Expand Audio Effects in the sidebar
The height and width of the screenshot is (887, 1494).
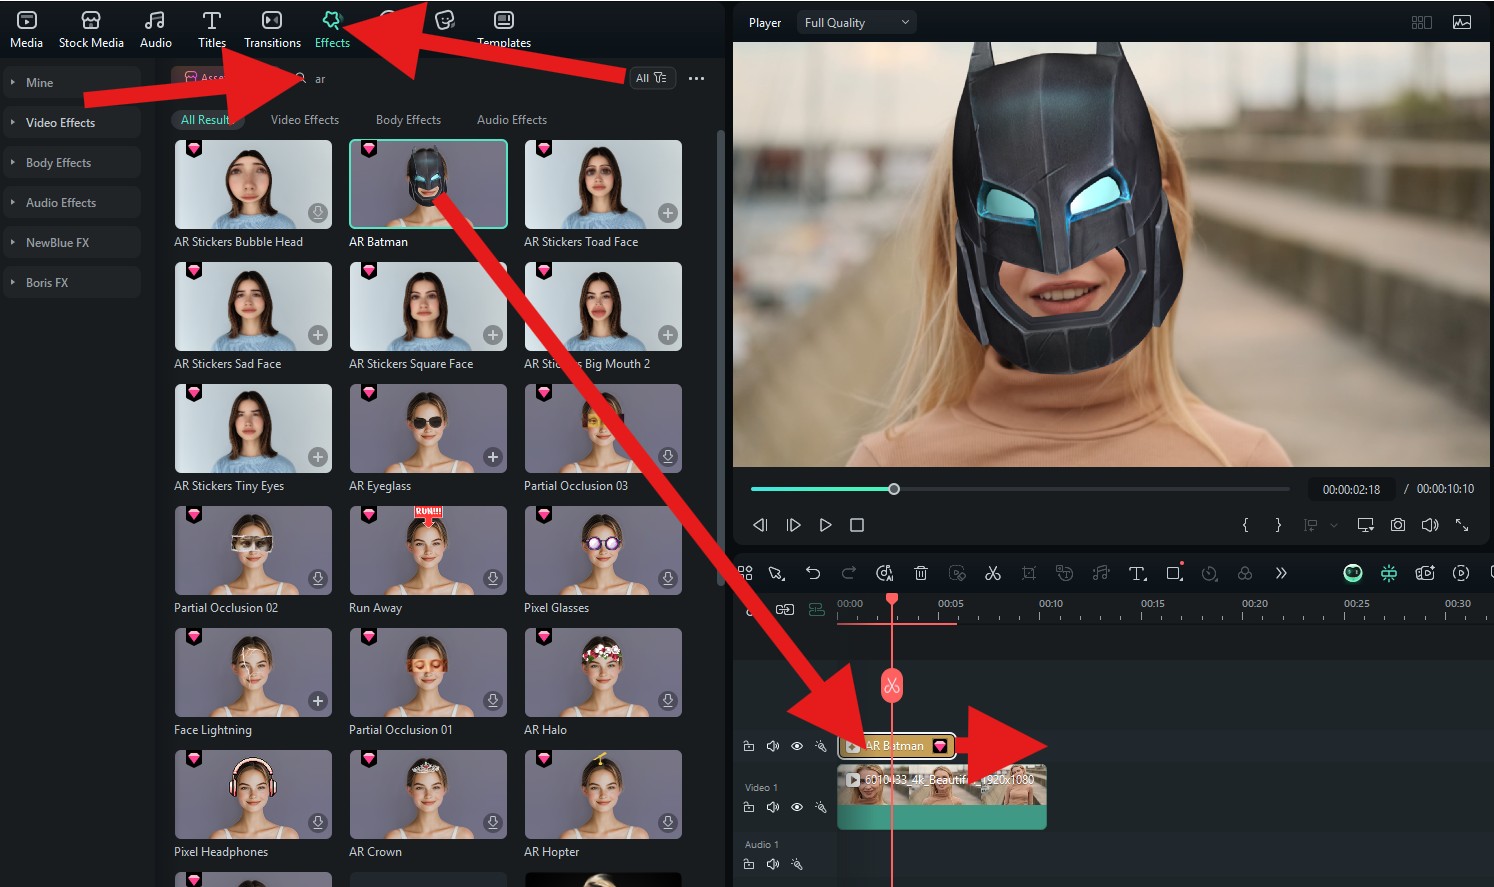pos(71,202)
